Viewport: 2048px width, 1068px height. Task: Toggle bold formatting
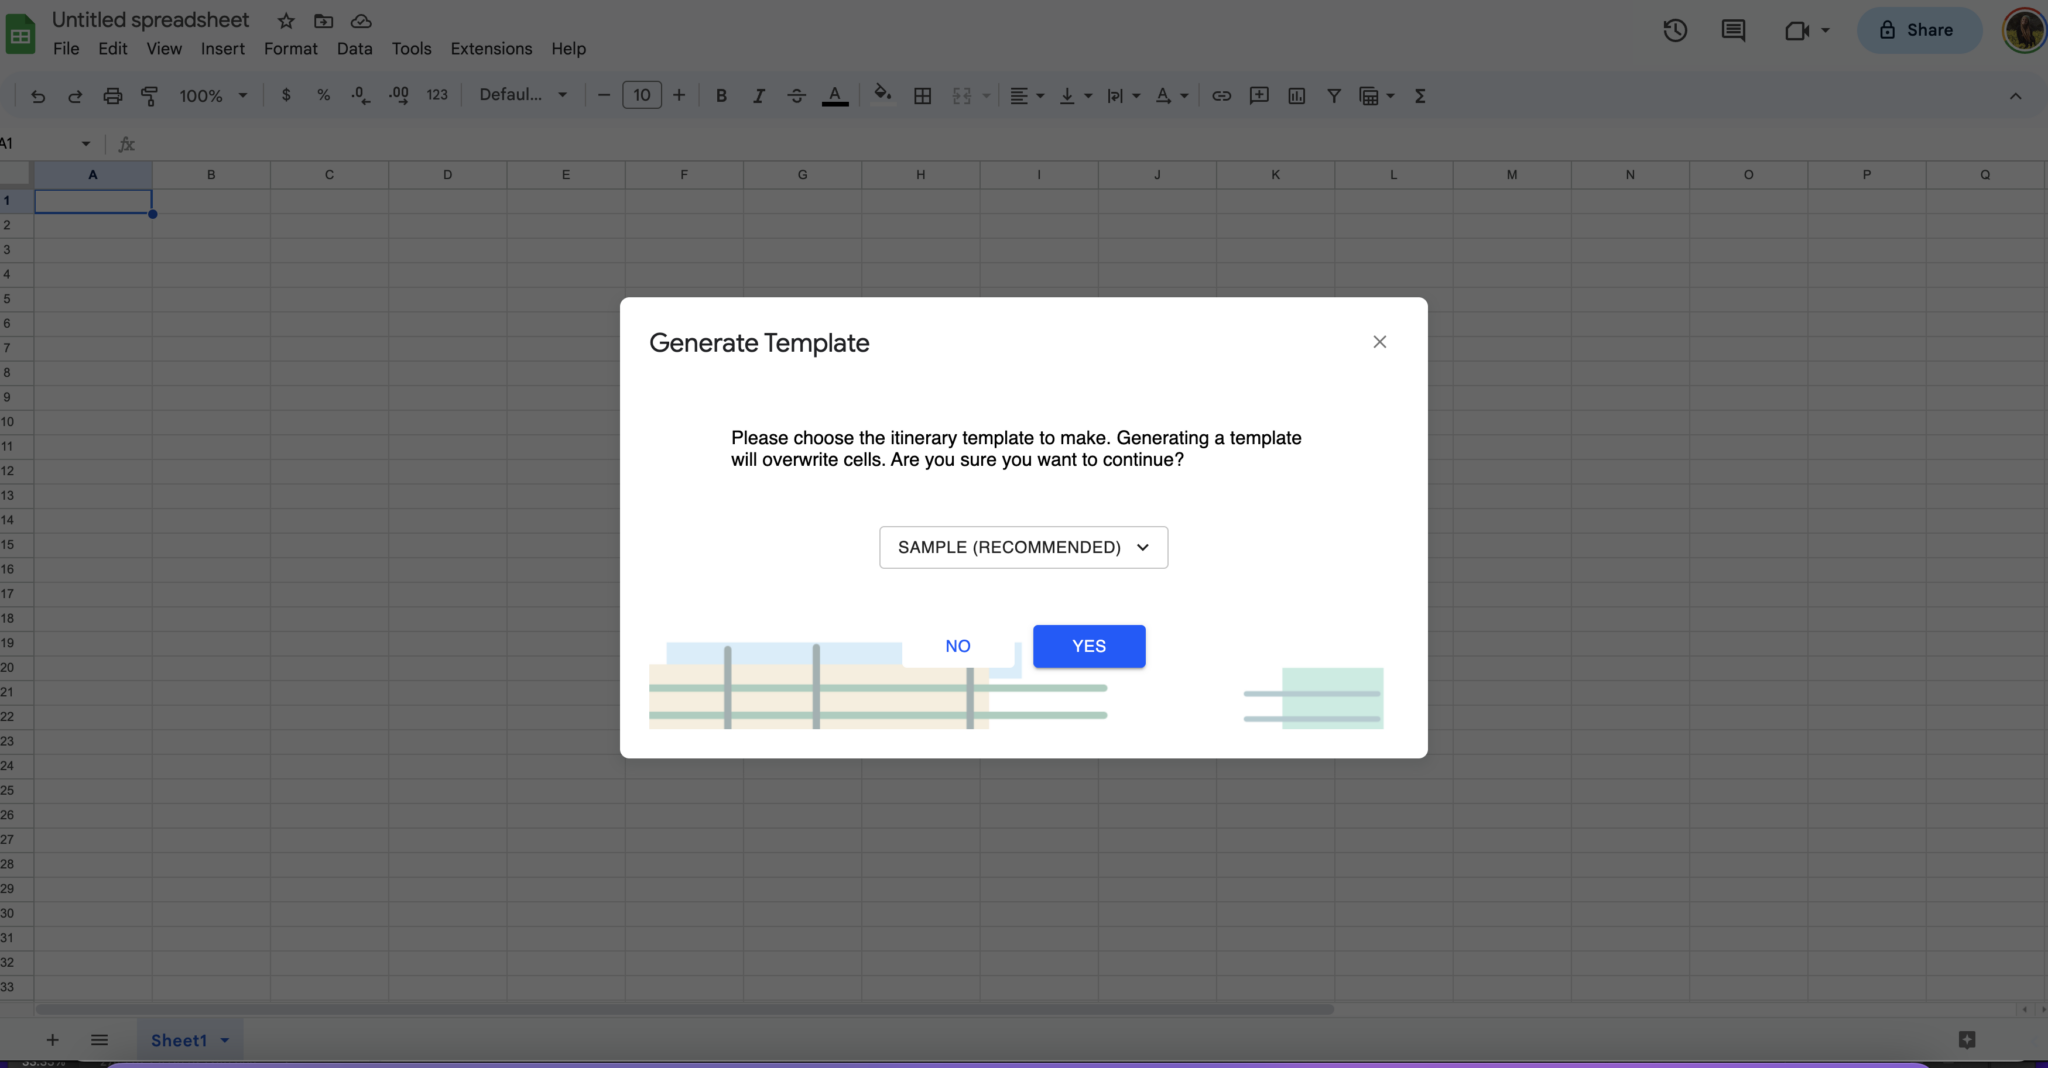[721, 96]
